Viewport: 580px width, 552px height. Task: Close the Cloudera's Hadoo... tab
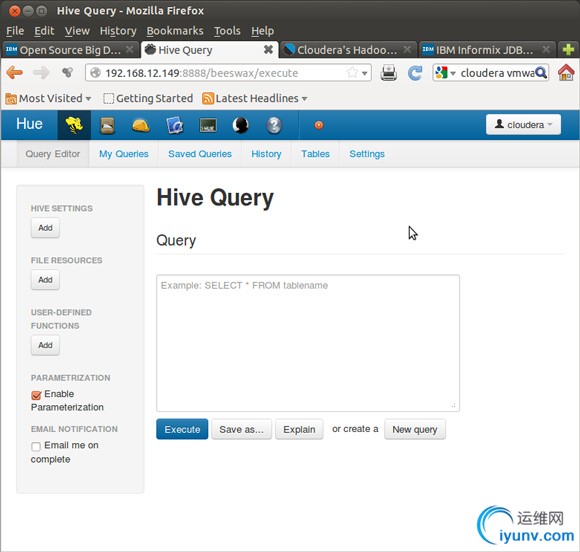click(407, 50)
